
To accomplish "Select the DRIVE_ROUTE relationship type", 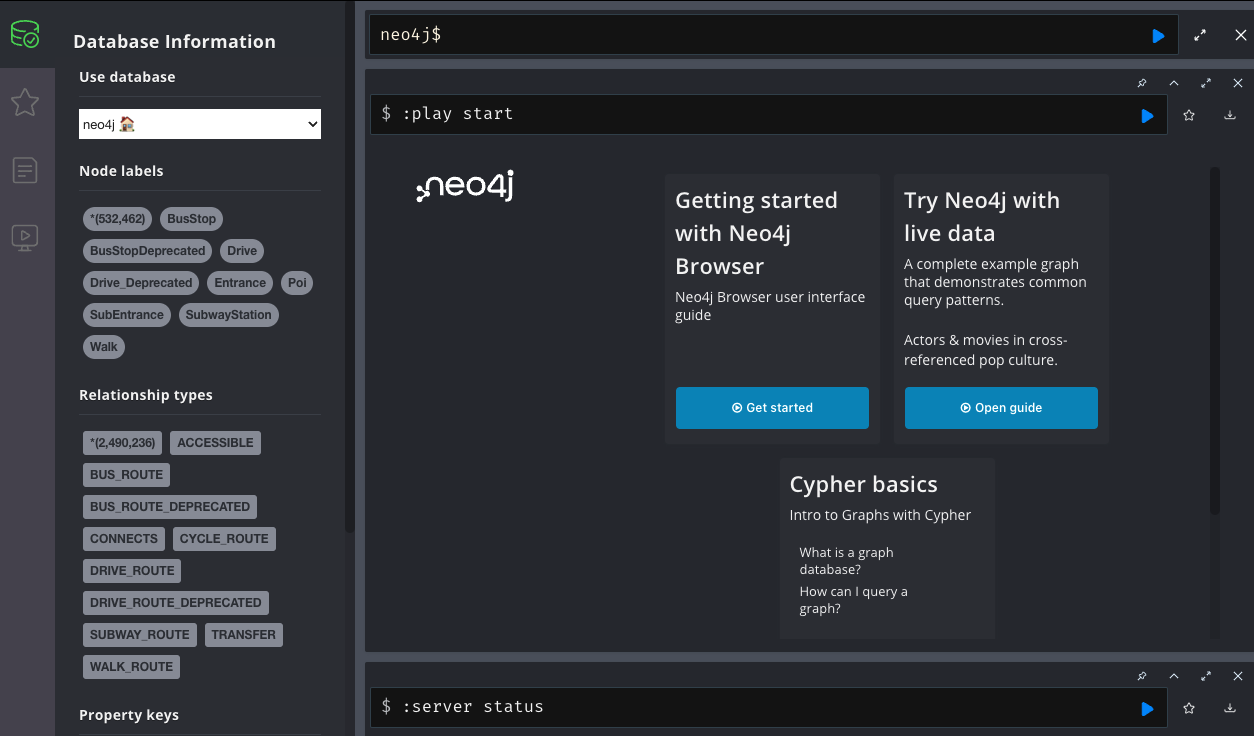I will coord(132,571).
